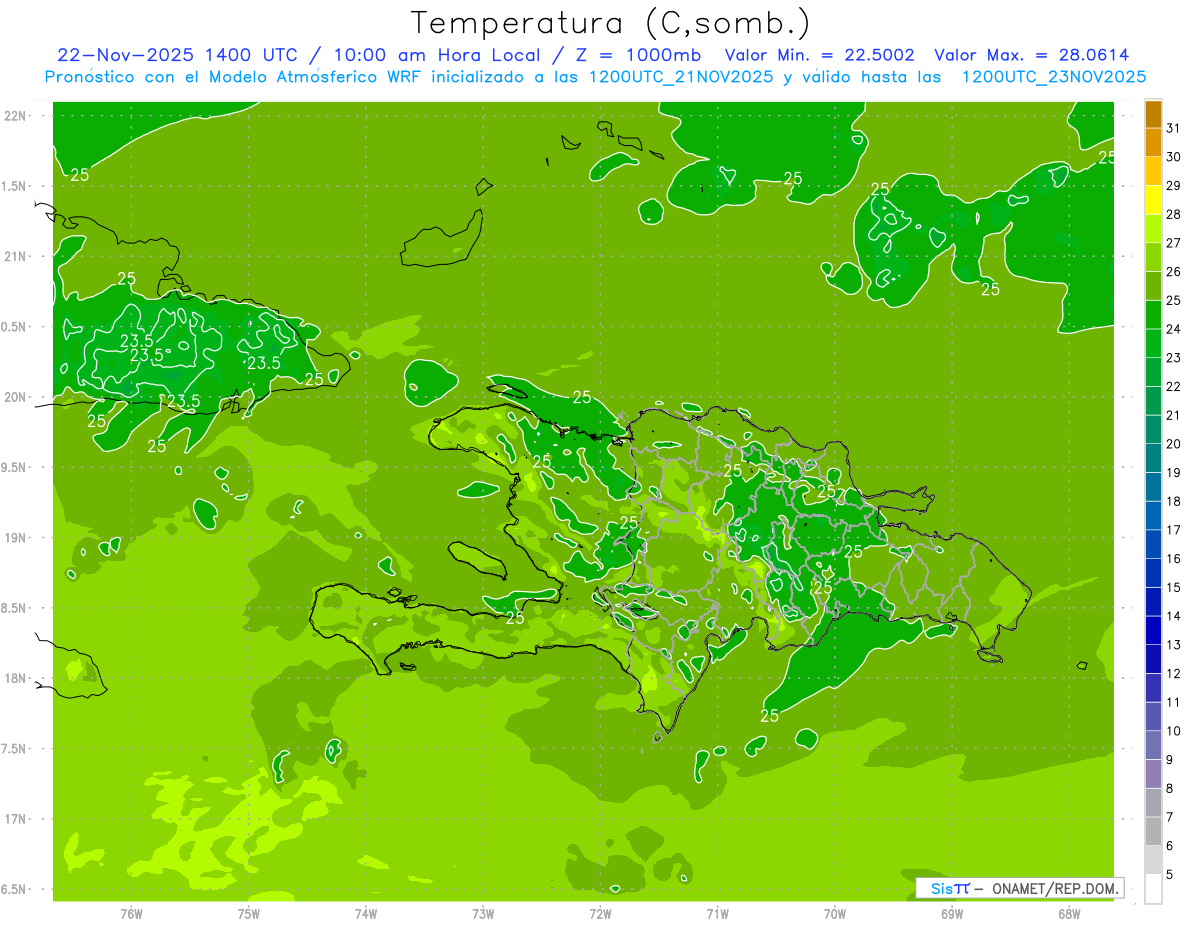Click the 19N latitude axis label
The width and height of the screenshot is (1200, 927).
(x=17, y=538)
